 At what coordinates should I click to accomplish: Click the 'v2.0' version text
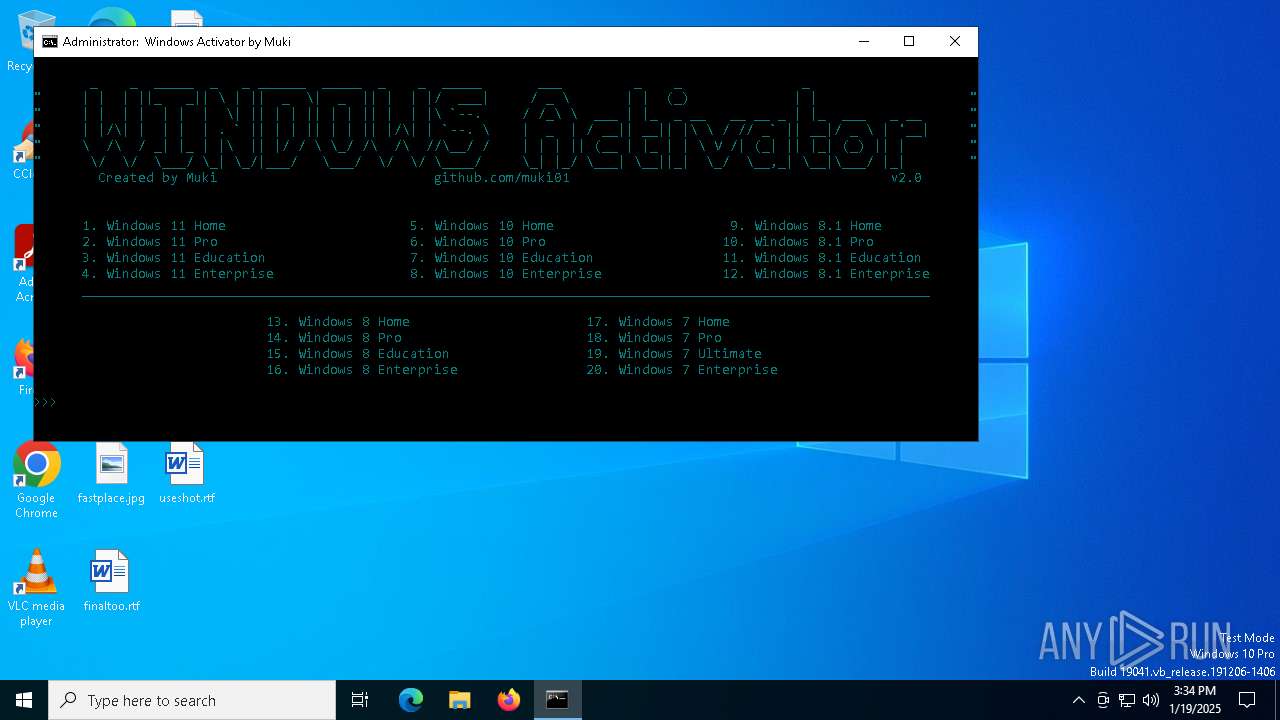click(x=906, y=178)
